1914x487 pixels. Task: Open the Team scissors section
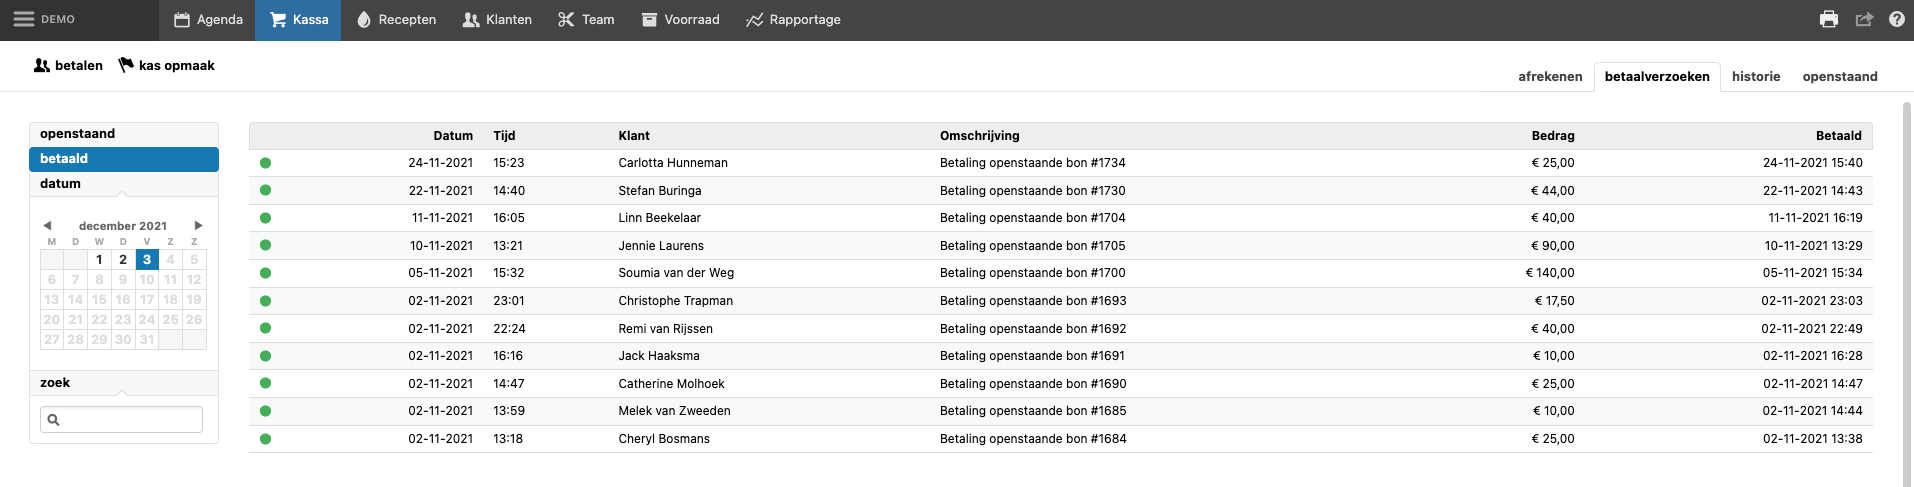click(x=586, y=19)
